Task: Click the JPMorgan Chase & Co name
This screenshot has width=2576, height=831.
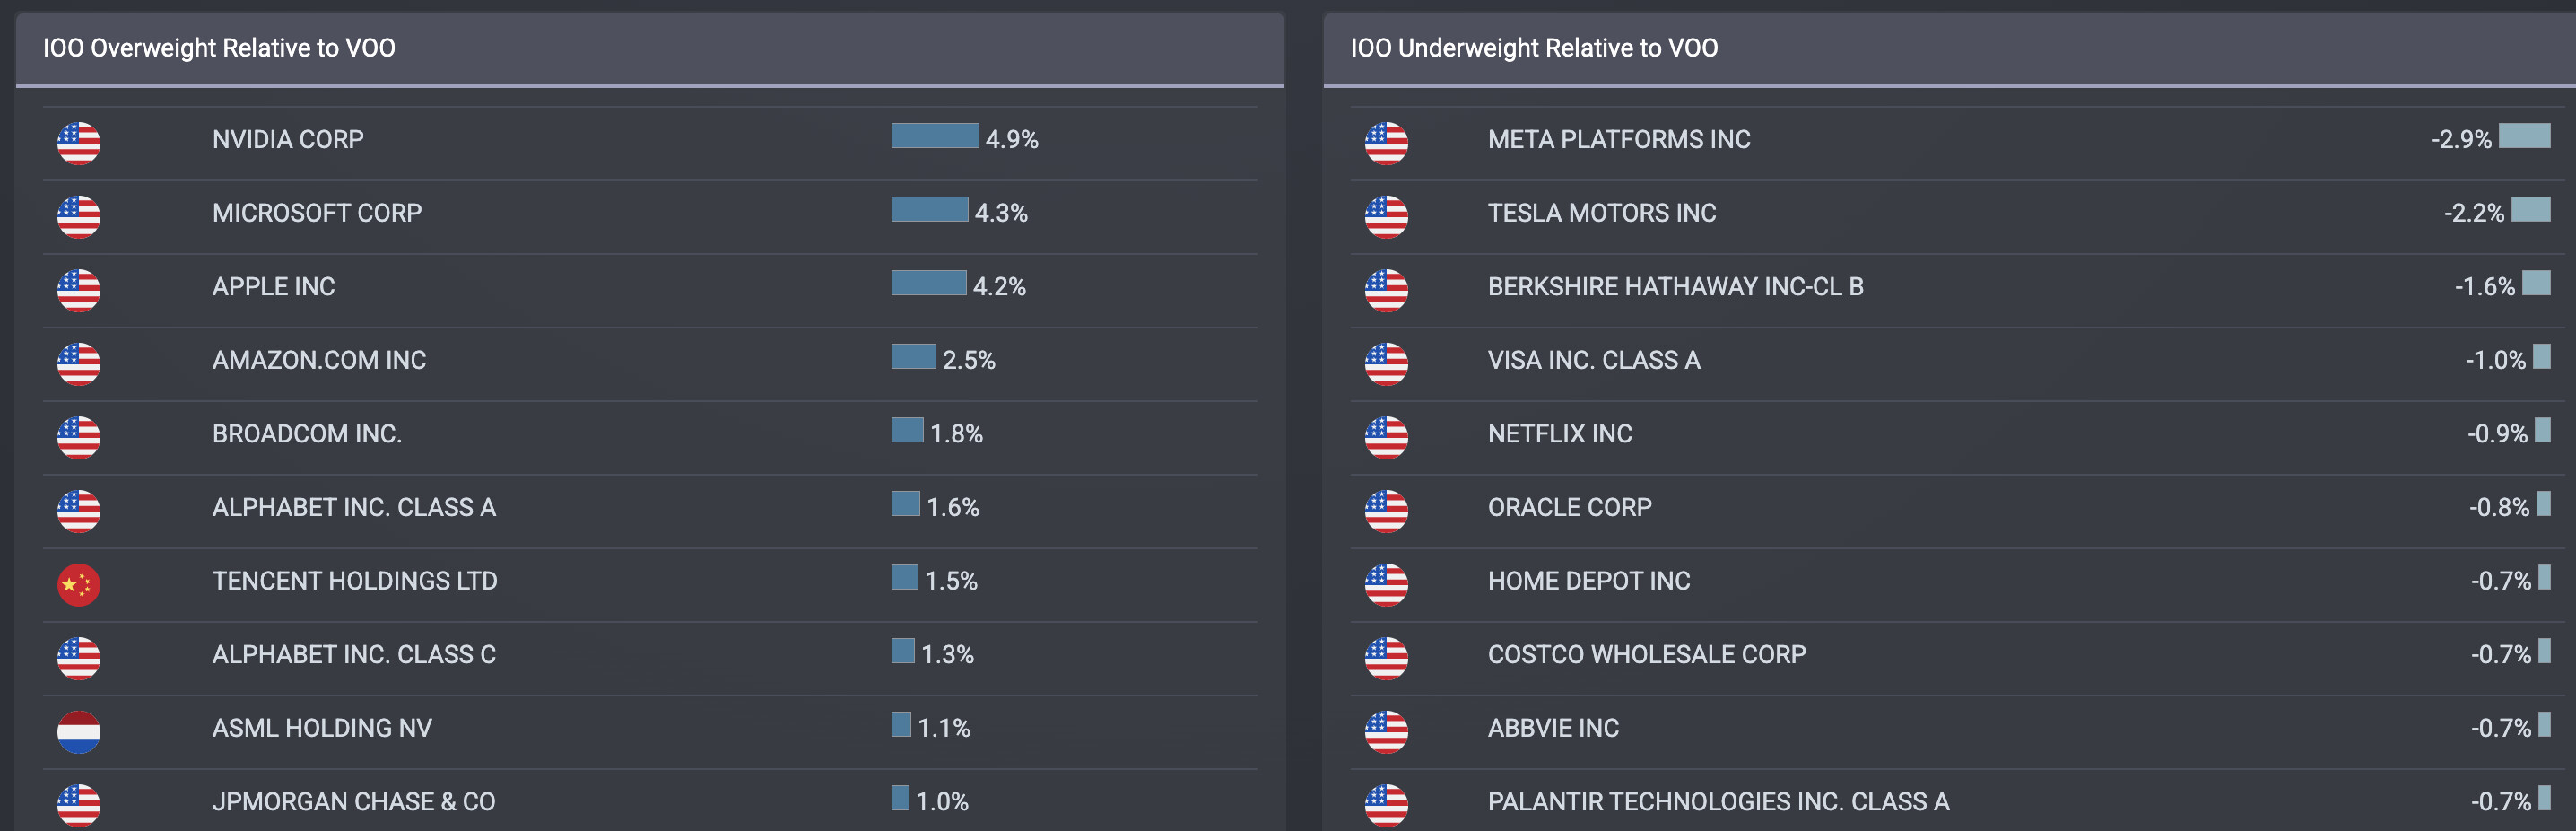Action: [x=354, y=802]
